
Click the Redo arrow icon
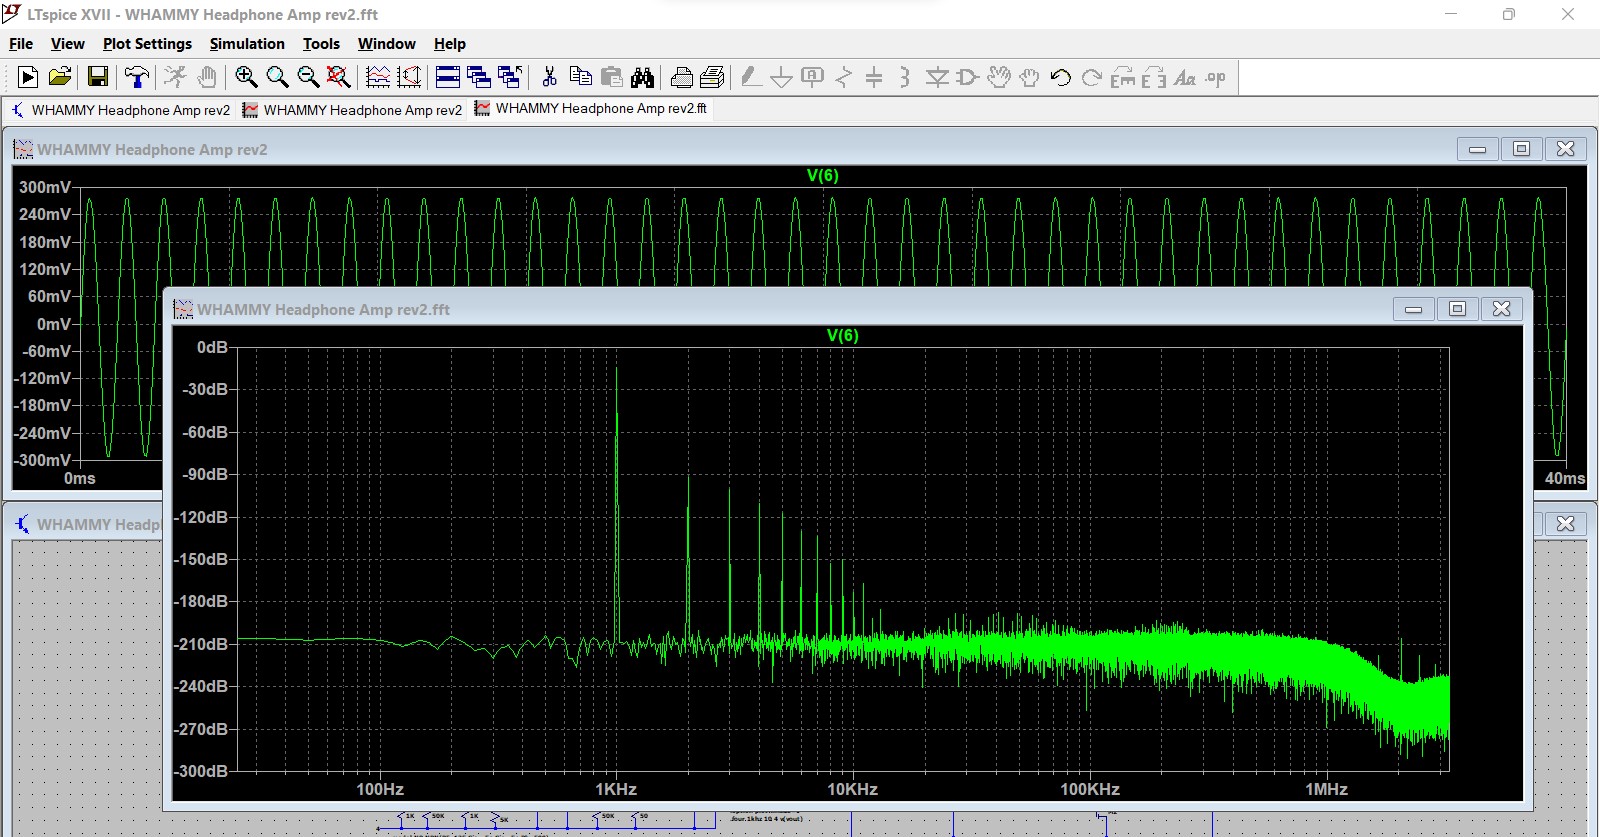click(1091, 77)
